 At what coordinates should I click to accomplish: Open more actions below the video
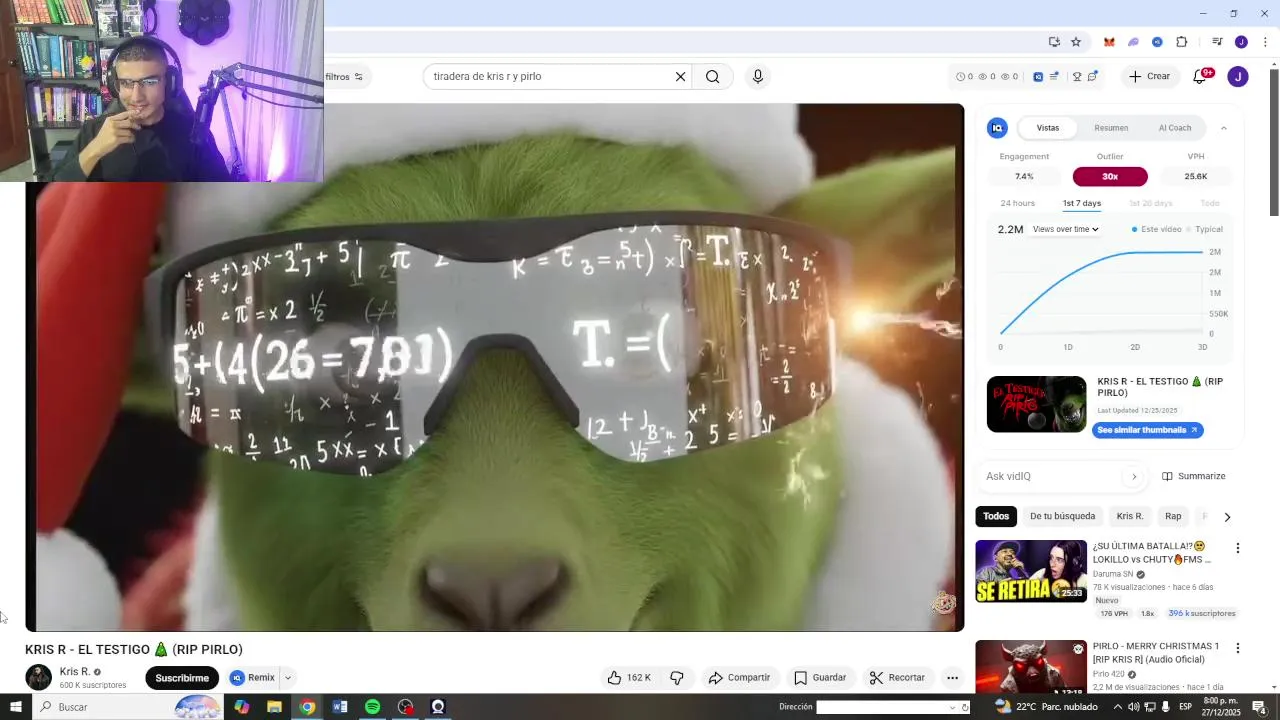952,677
